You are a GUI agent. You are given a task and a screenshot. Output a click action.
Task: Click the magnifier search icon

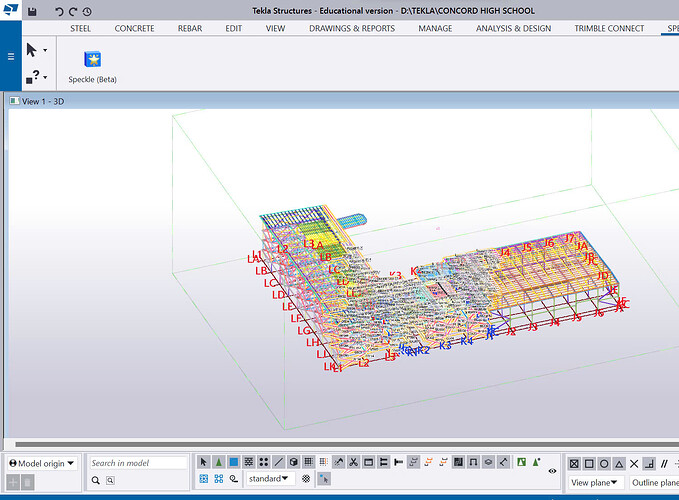[96, 480]
